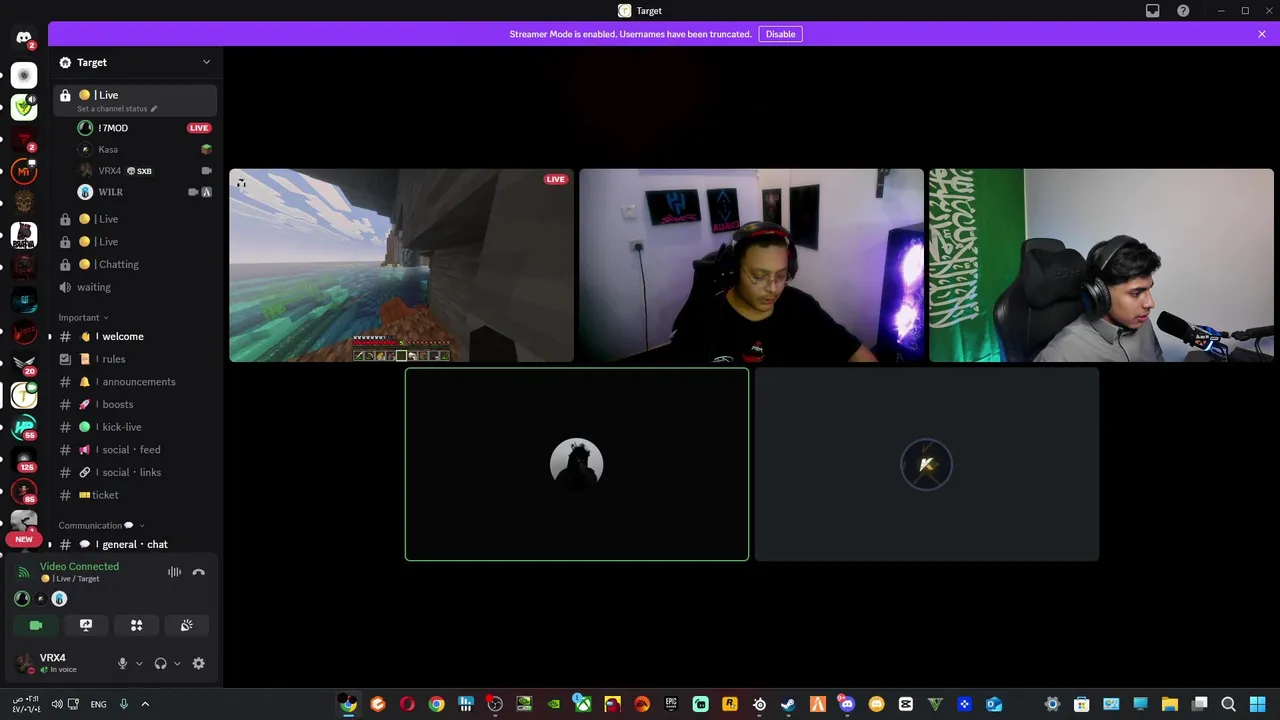Click the white server icon at sidebar top

point(24,76)
